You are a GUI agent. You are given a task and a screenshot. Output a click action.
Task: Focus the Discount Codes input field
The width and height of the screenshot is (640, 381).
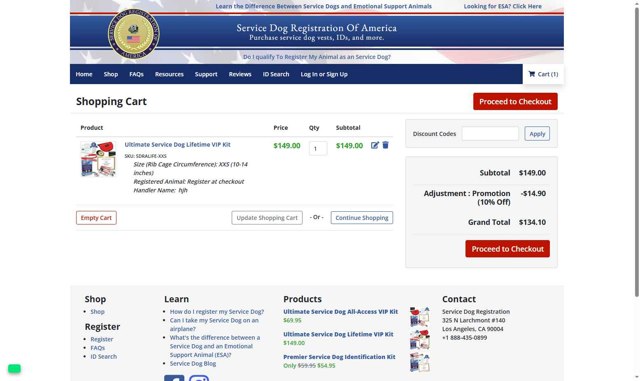pyautogui.click(x=490, y=134)
